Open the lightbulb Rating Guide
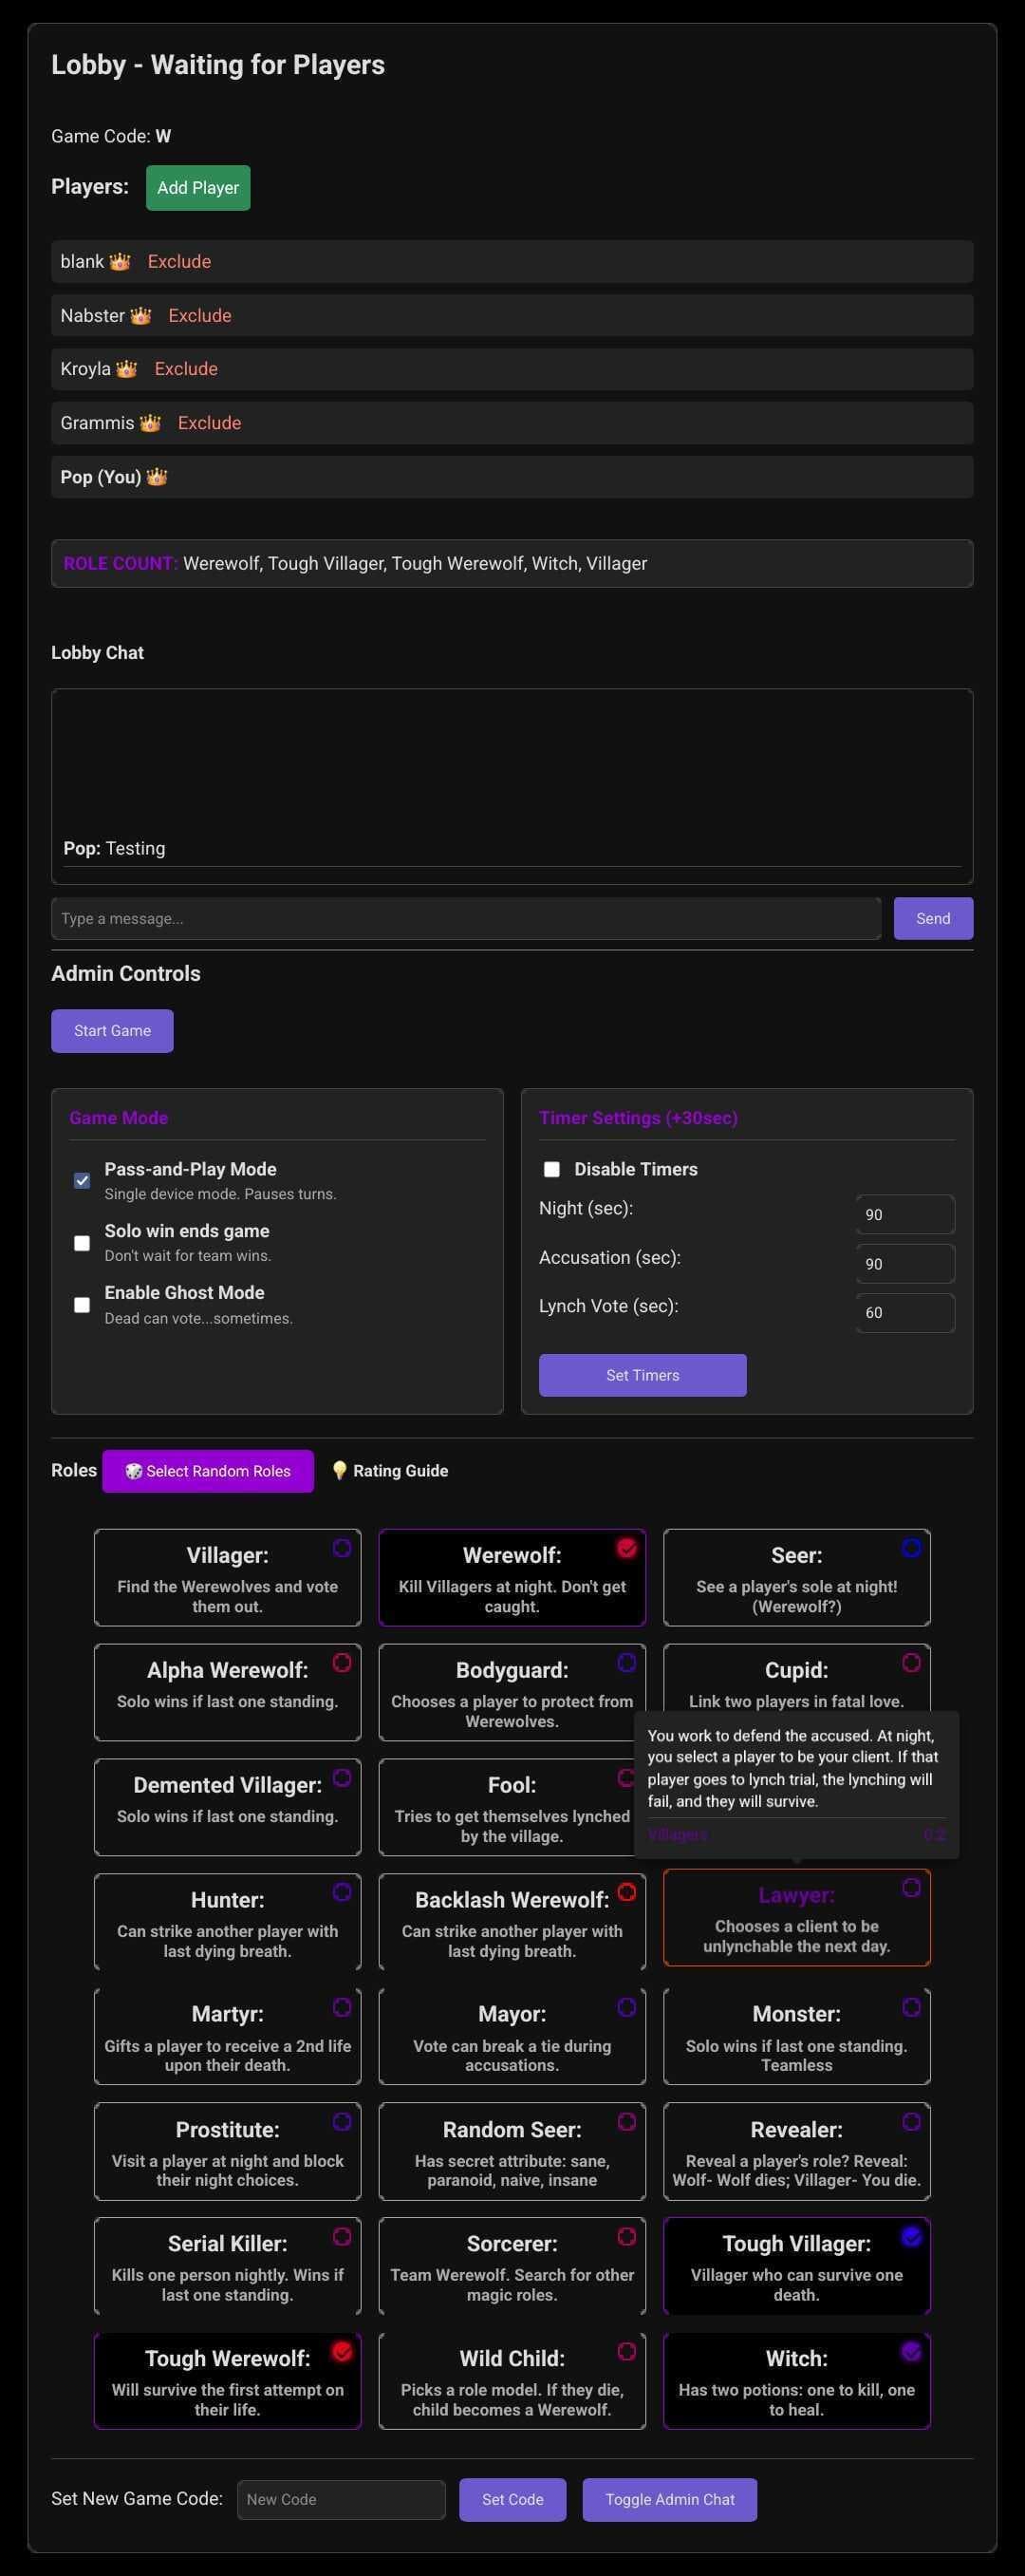Viewport: 1025px width, 2576px height. pos(390,1471)
